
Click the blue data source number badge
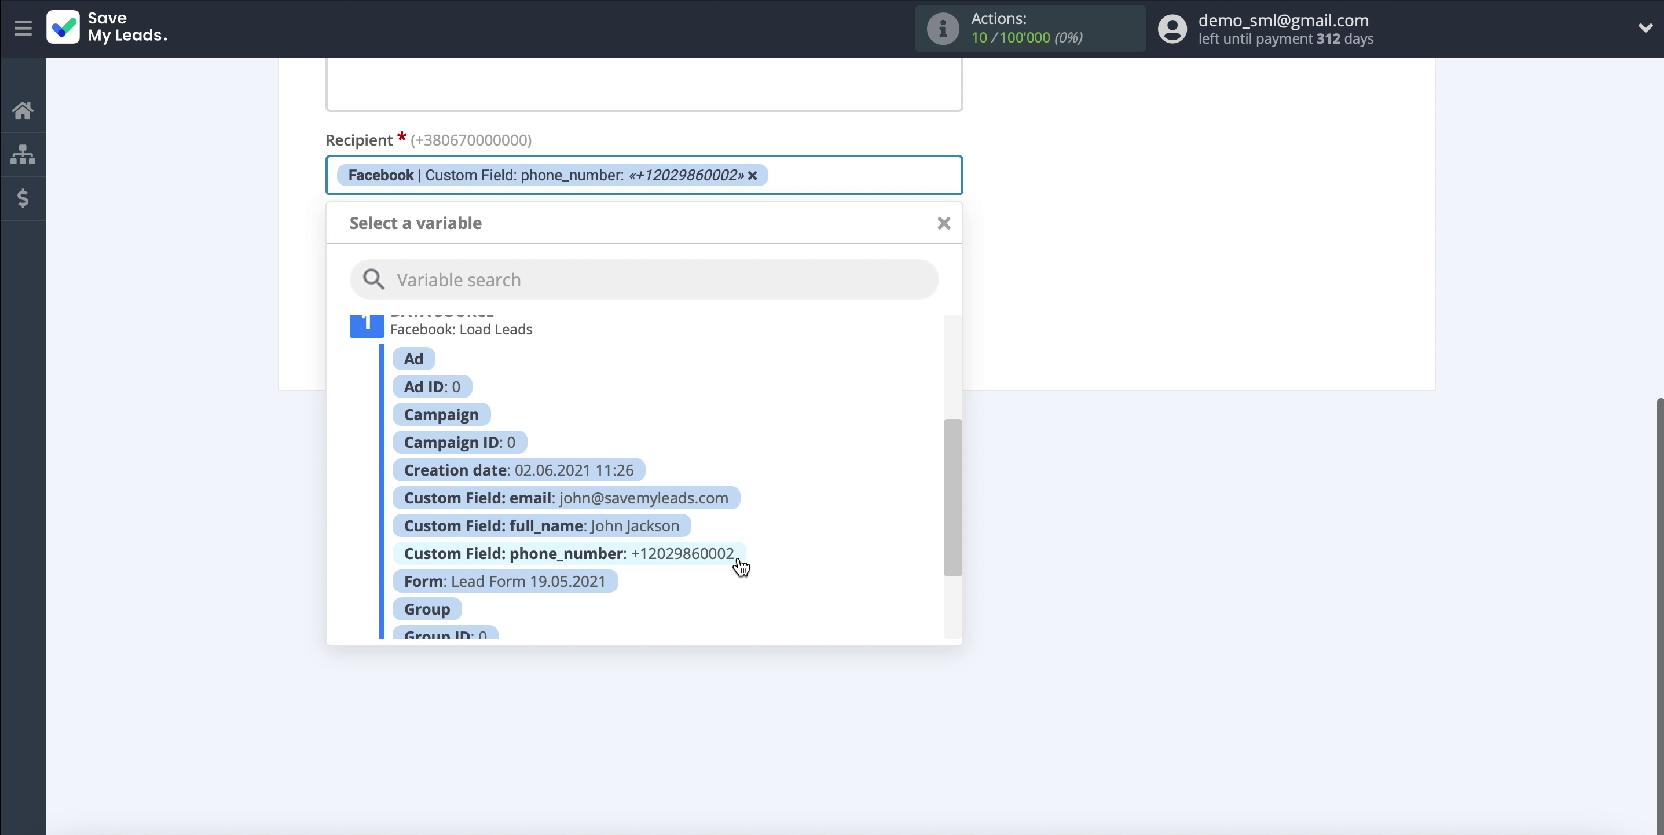click(366, 325)
